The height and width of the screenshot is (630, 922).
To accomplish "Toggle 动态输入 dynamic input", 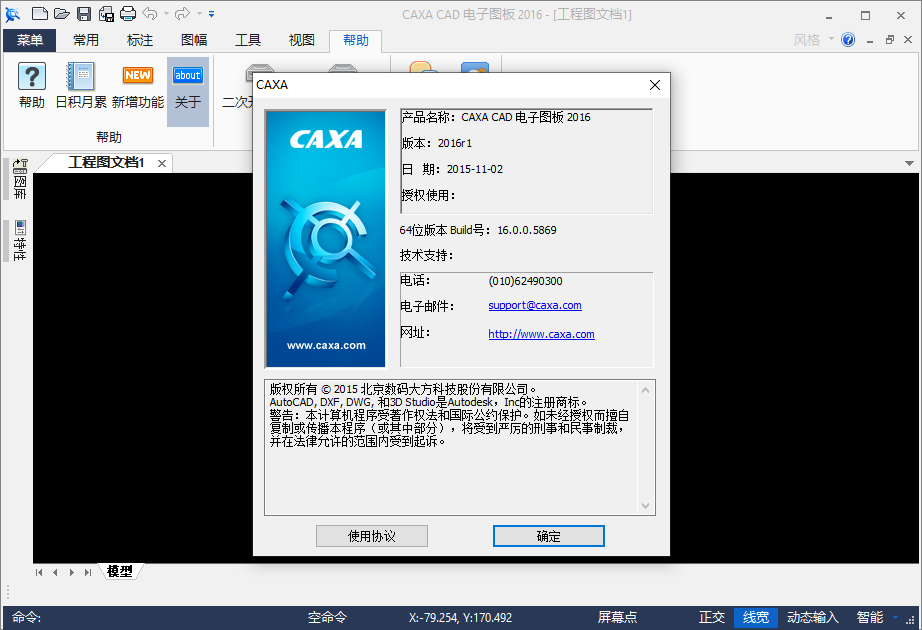I will pyautogui.click(x=813, y=618).
